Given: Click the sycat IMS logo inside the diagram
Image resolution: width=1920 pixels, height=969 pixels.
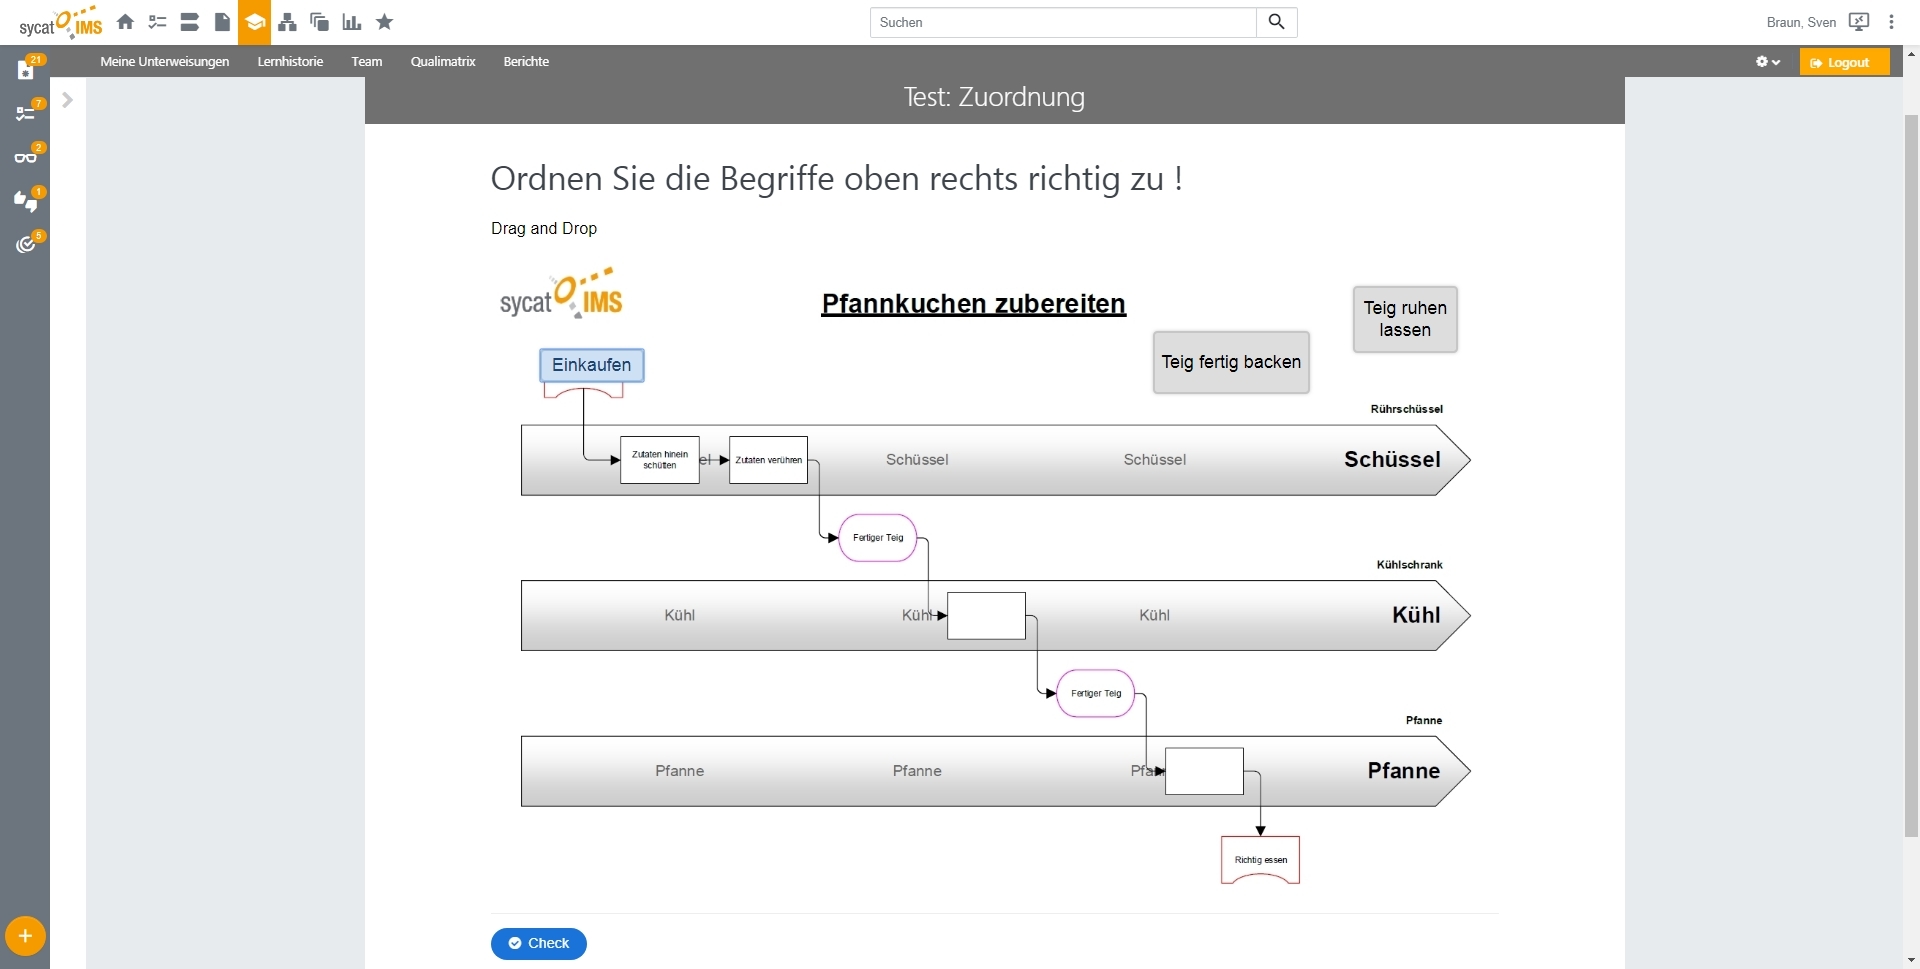Looking at the screenshot, I should coord(561,293).
